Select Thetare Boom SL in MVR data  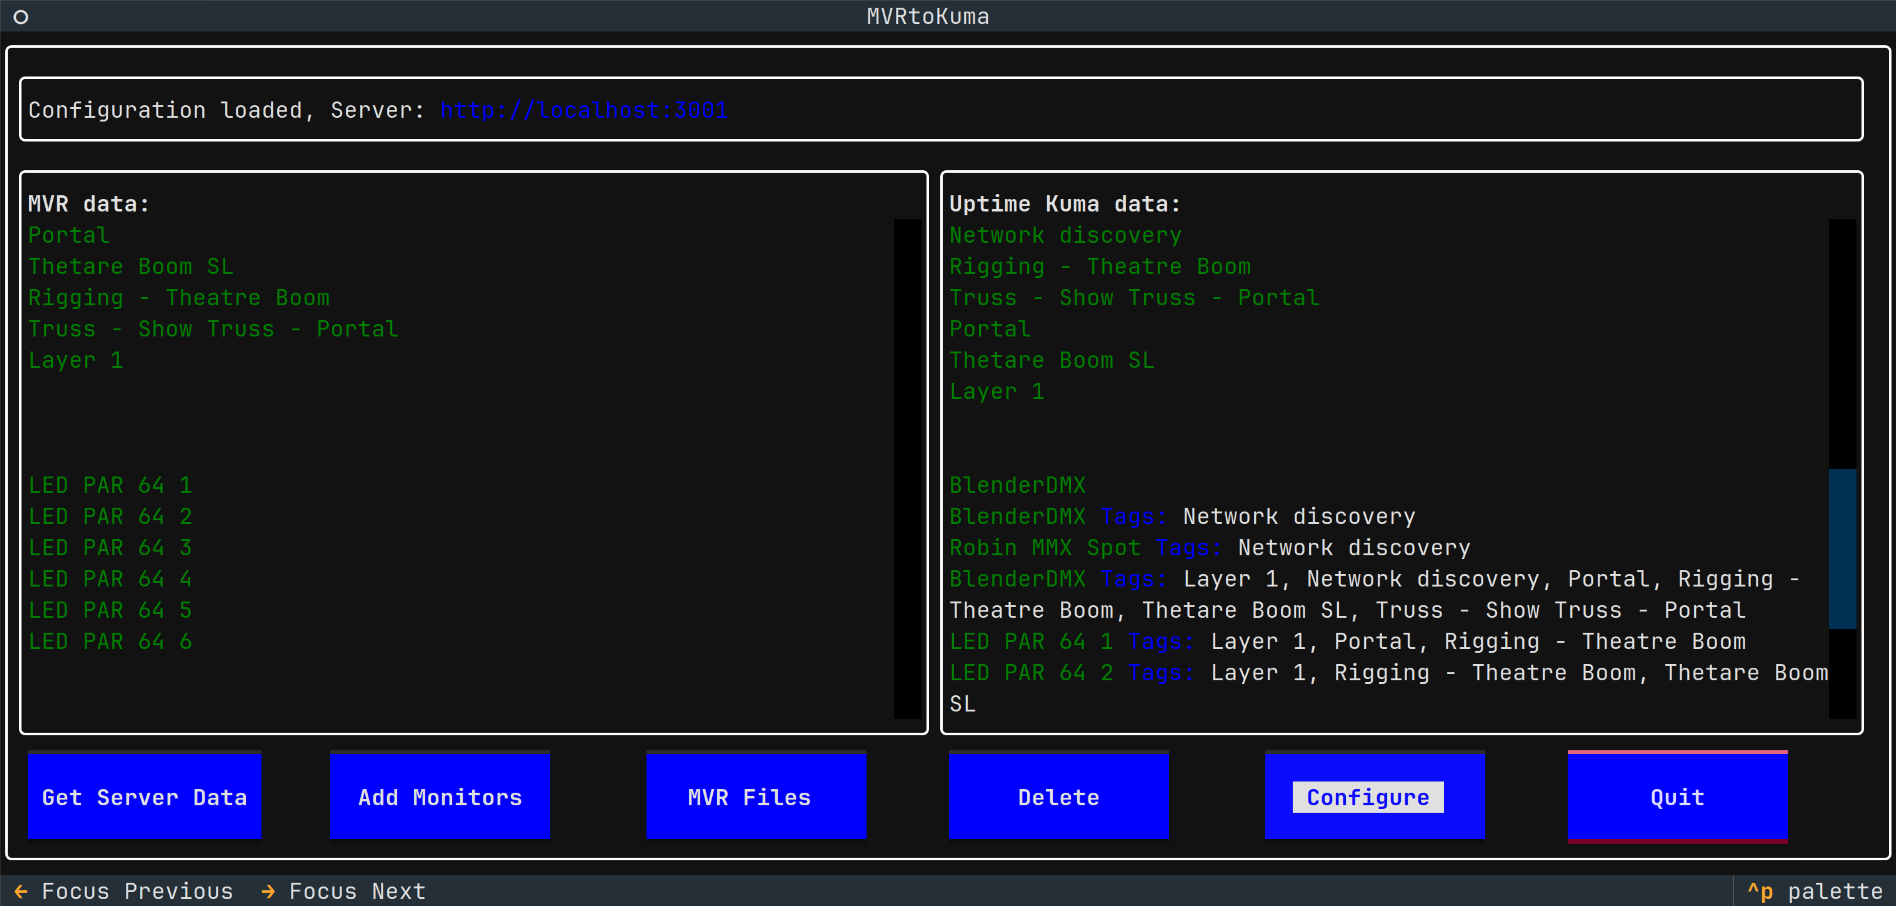point(131,266)
